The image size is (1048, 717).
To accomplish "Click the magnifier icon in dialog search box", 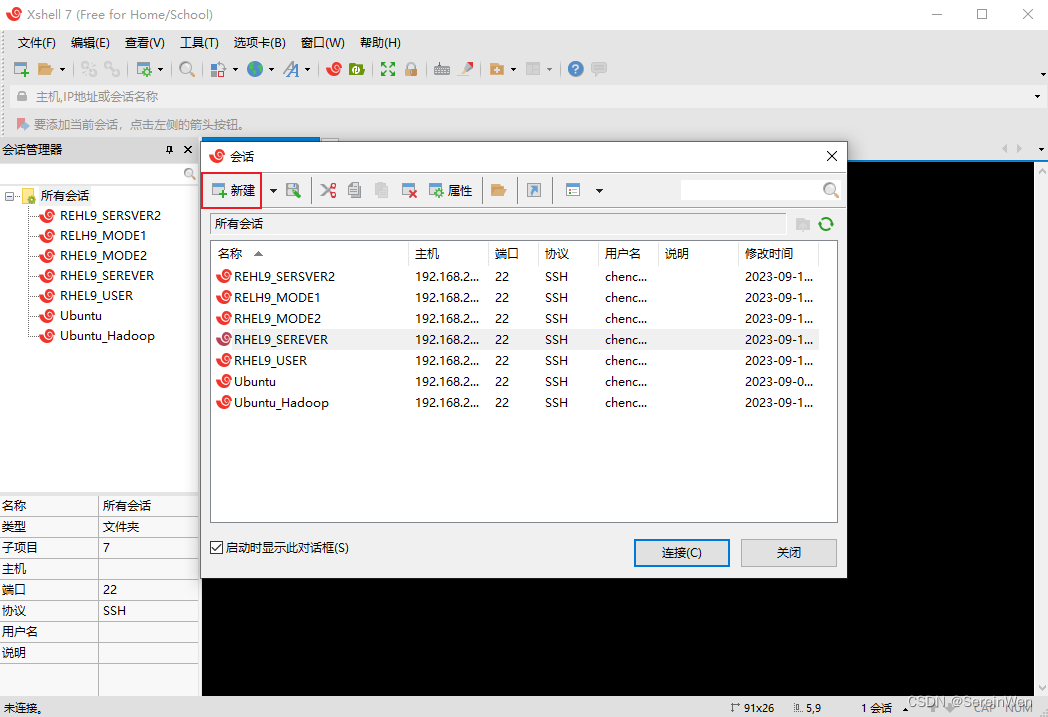I will click(x=830, y=190).
